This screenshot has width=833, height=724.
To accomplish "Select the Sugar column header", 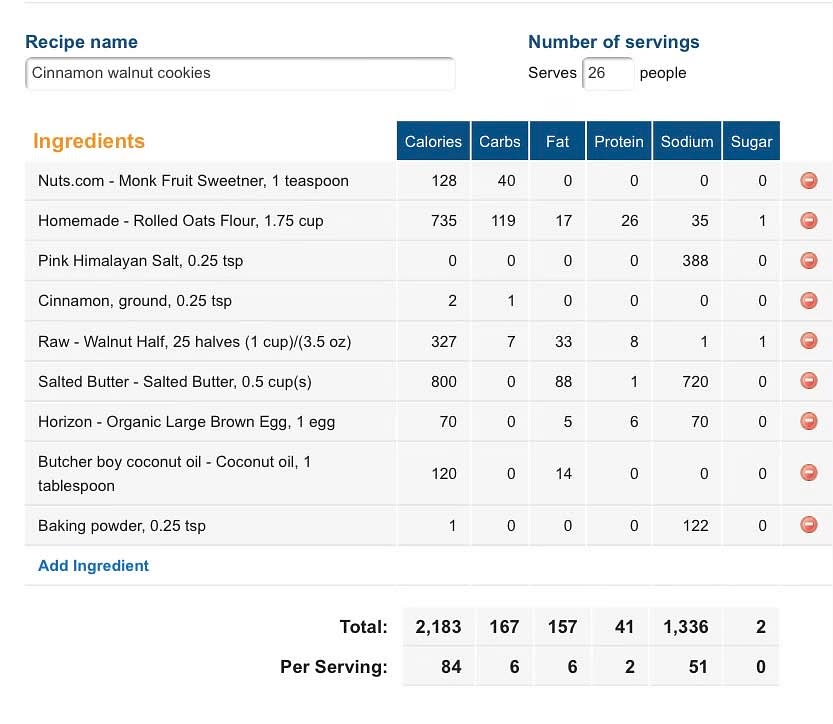I will tap(751, 141).
